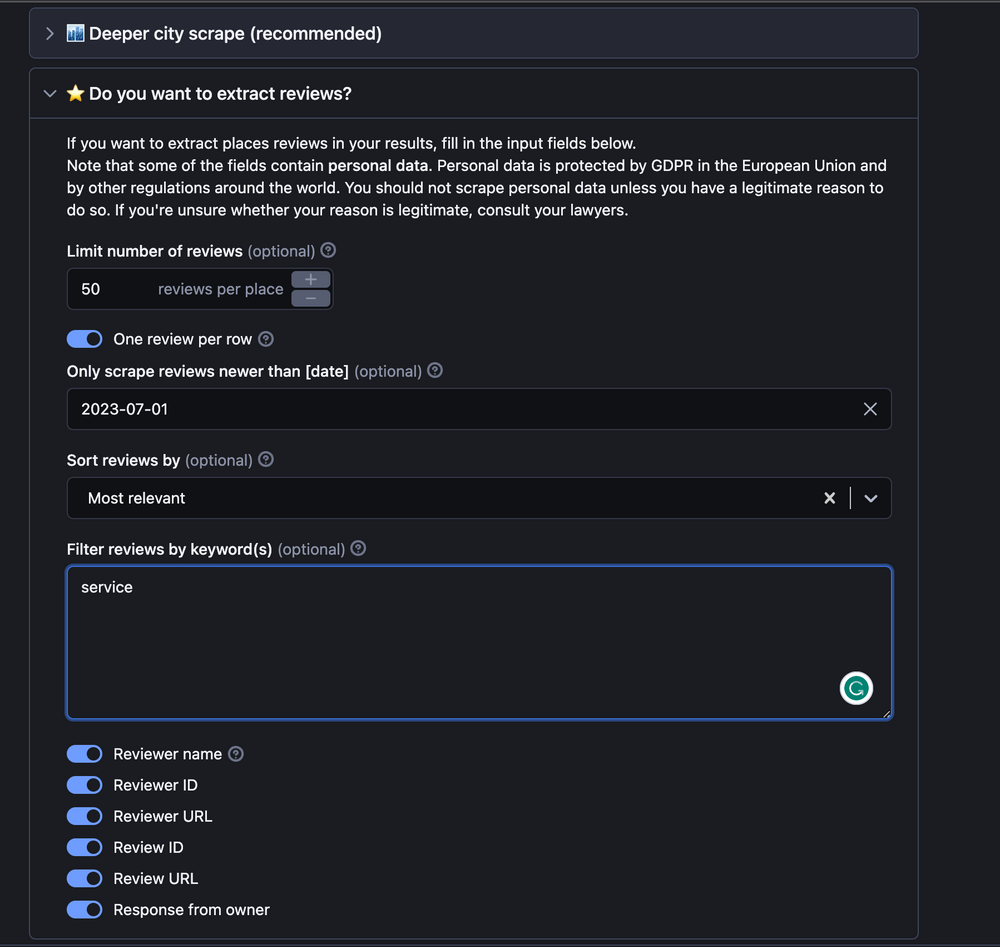
Task: Click the Grammarly icon in the textarea
Action: pos(856,688)
